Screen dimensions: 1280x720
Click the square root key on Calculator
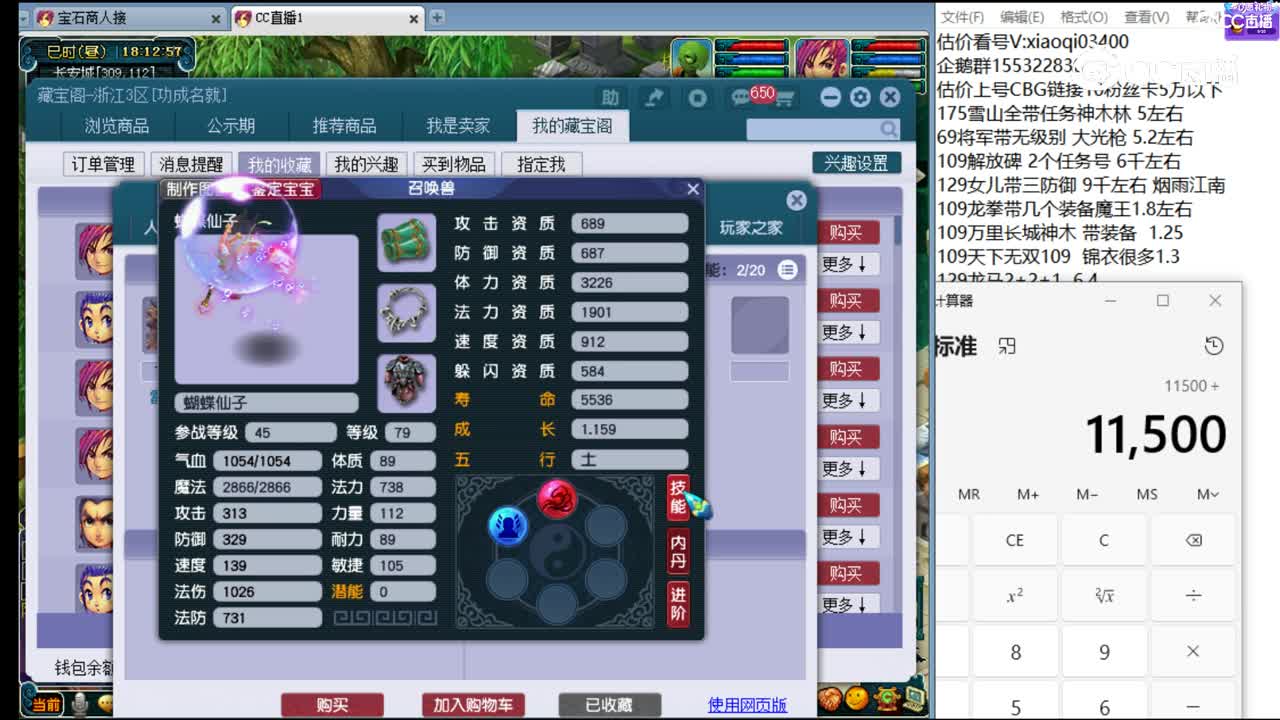tap(1104, 596)
